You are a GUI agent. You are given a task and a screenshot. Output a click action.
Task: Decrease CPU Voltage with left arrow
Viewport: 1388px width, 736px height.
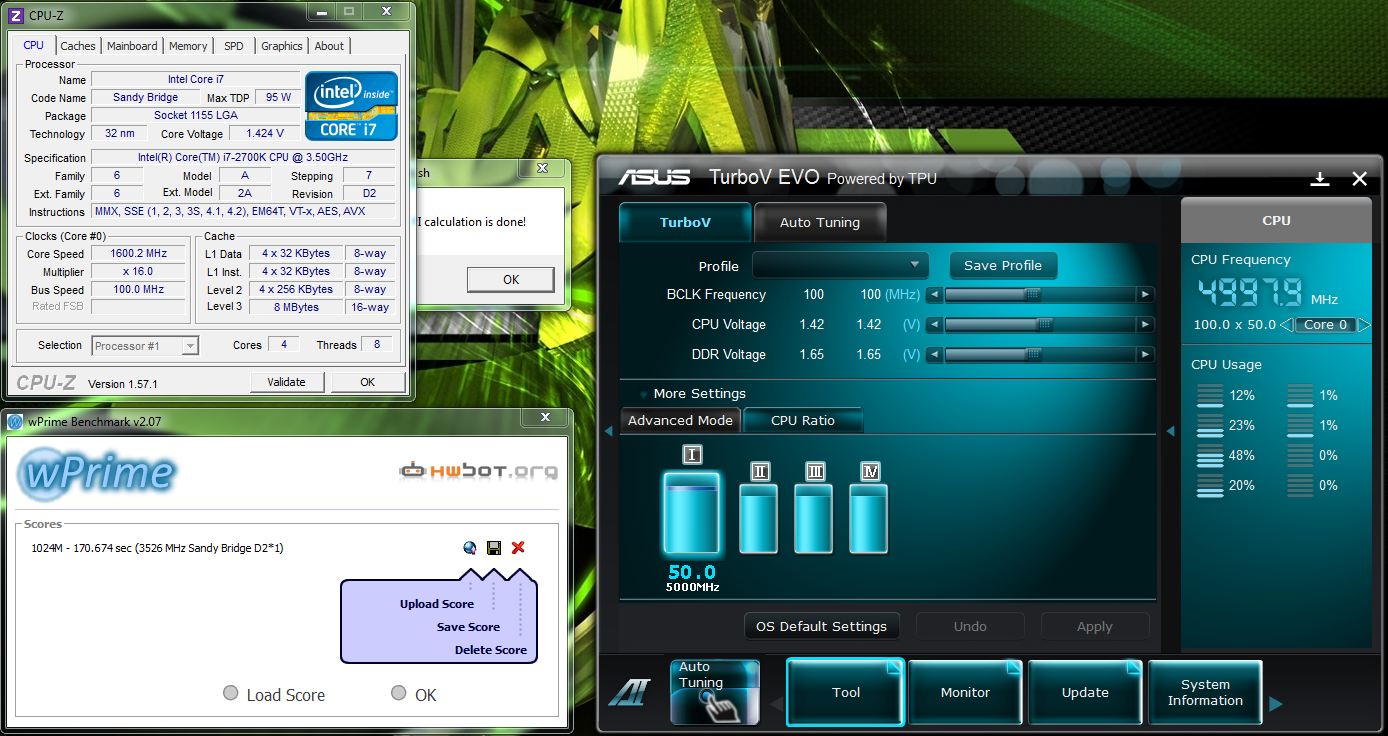click(934, 324)
